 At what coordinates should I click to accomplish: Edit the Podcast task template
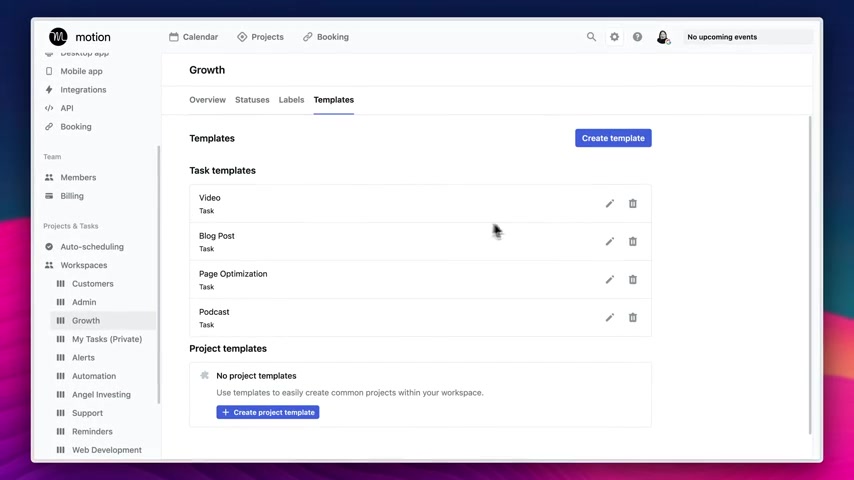609,317
